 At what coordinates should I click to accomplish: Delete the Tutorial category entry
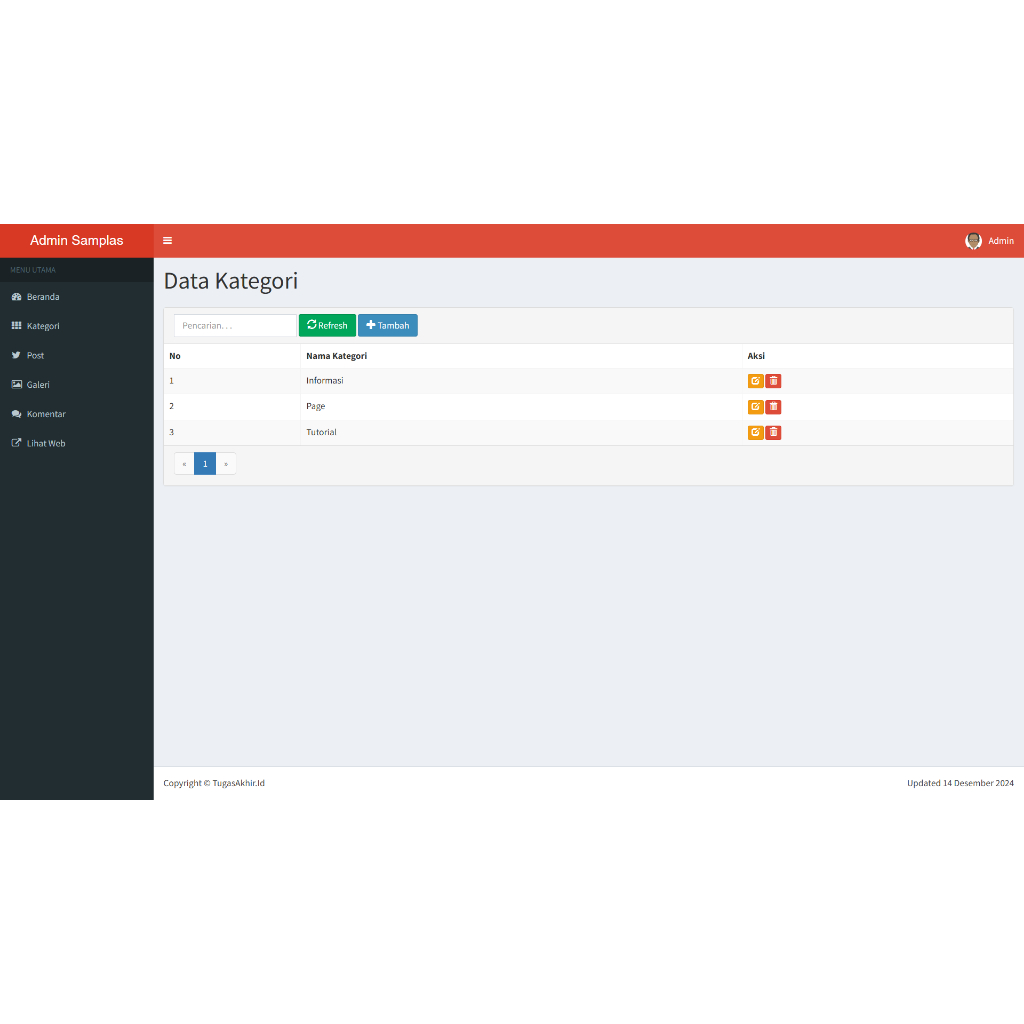coord(773,433)
